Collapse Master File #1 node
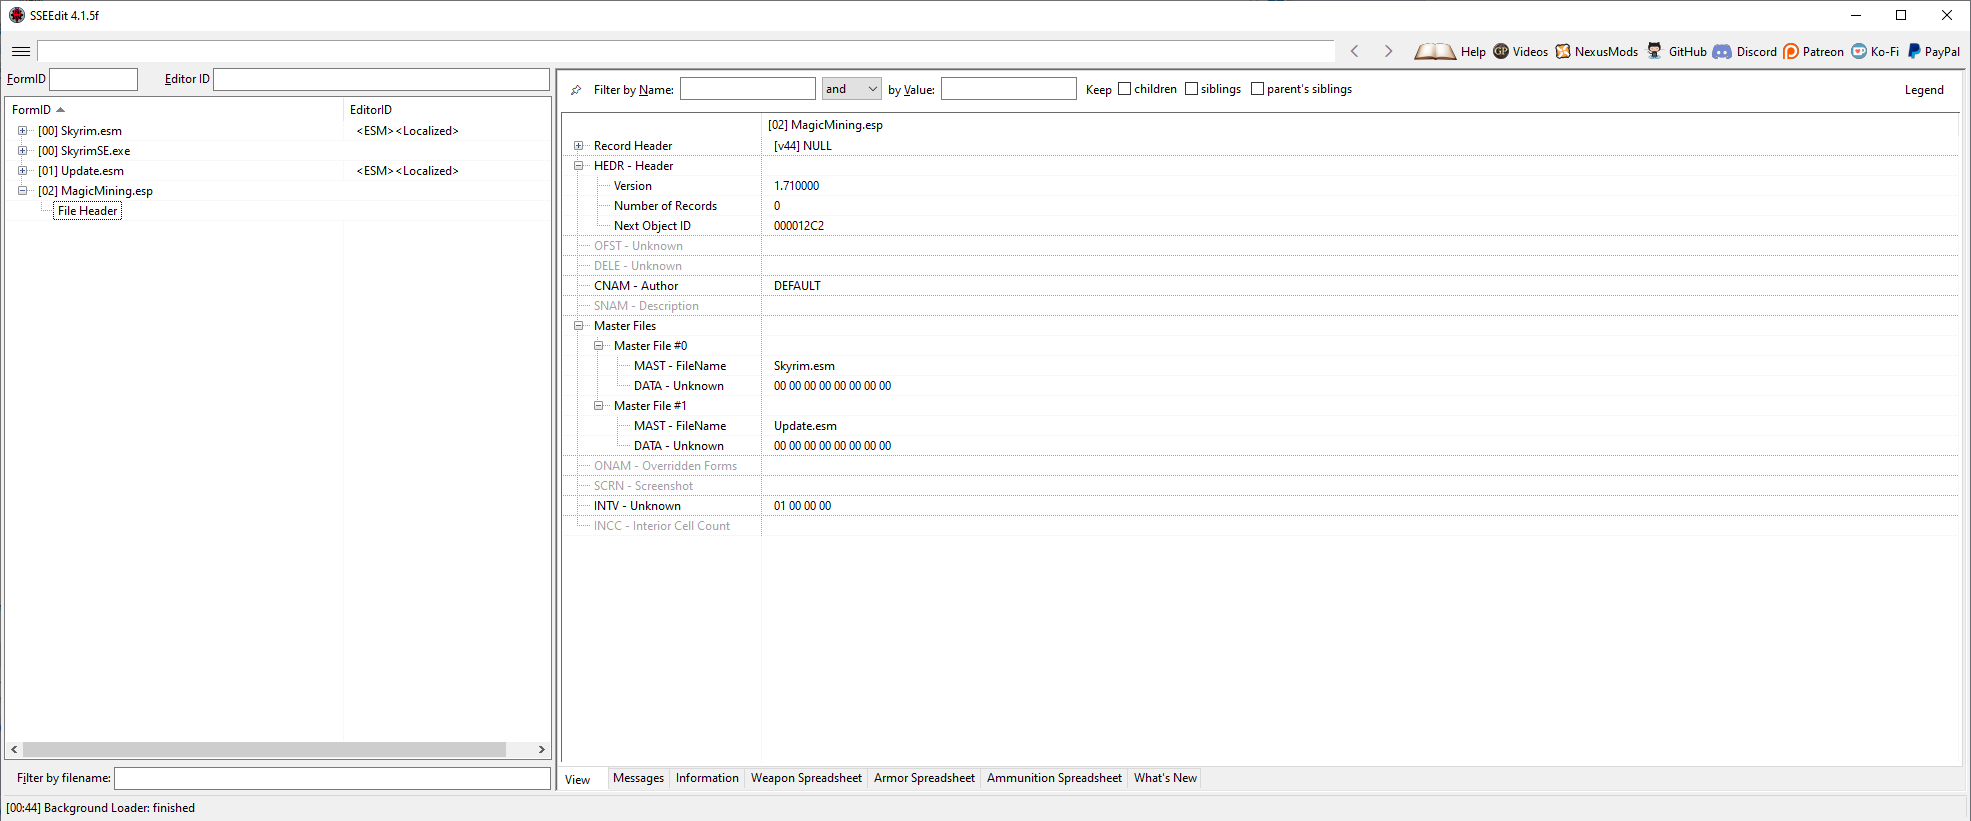Viewport: 1971px width, 821px height. 599,406
